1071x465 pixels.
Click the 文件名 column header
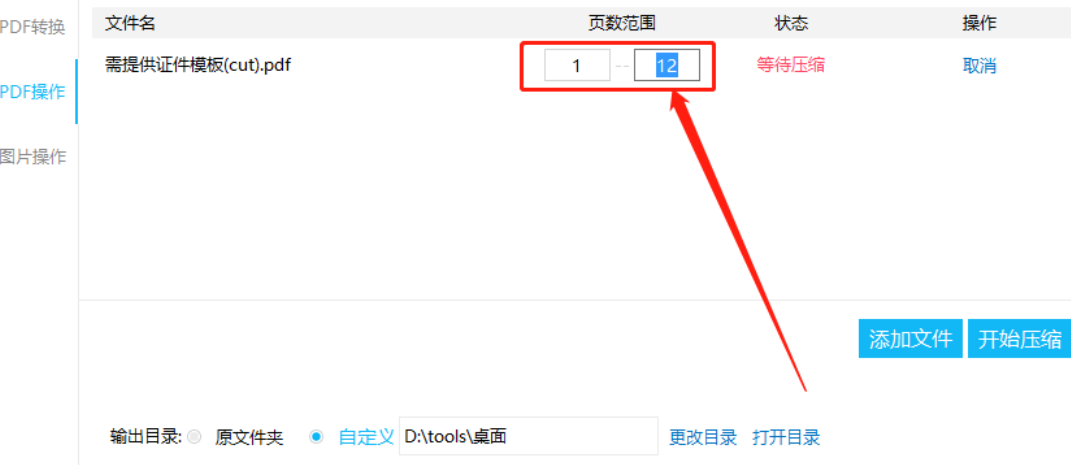[x=130, y=23]
